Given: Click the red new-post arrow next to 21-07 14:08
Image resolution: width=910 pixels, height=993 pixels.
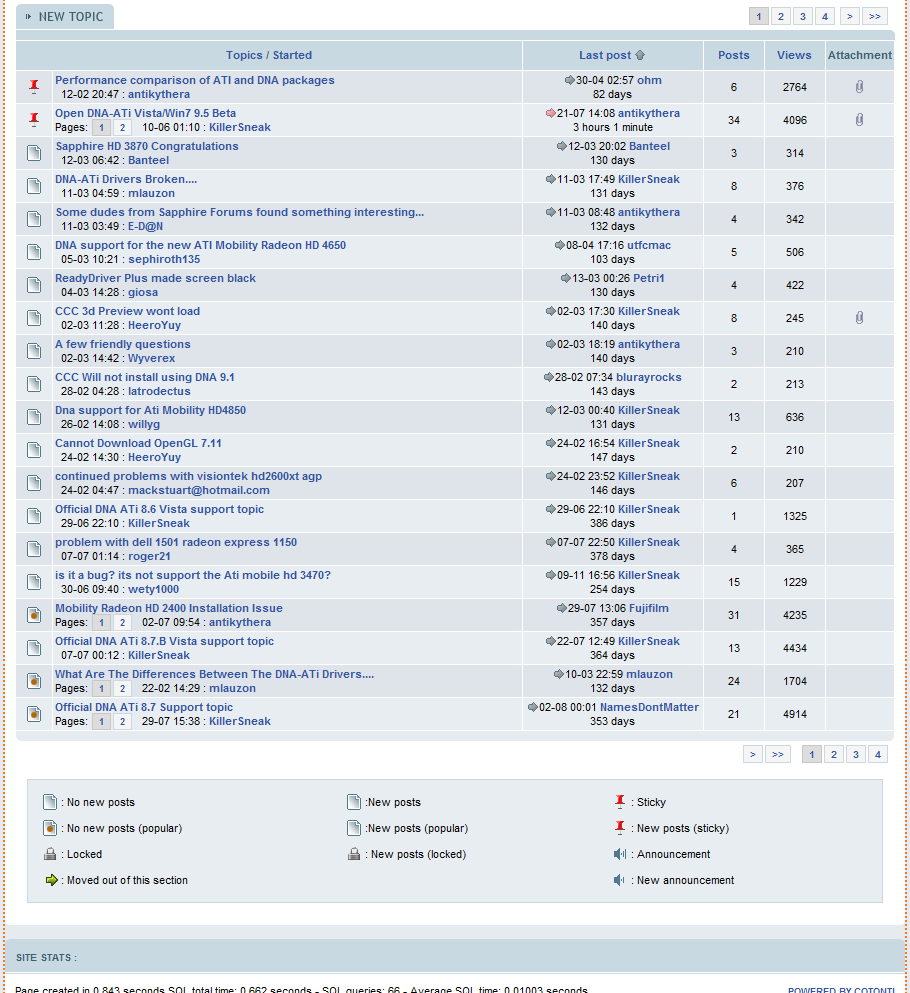Looking at the screenshot, I should tap(551, 113).
